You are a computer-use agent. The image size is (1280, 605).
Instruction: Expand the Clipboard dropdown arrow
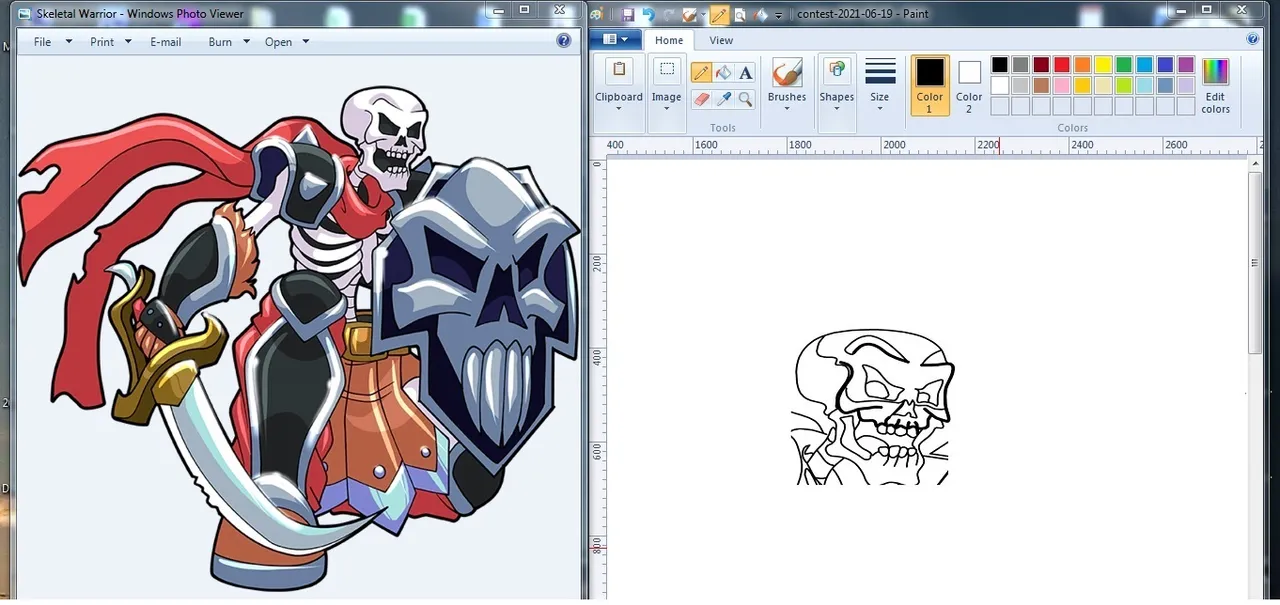pyautogui.click(x=619, y=109)
